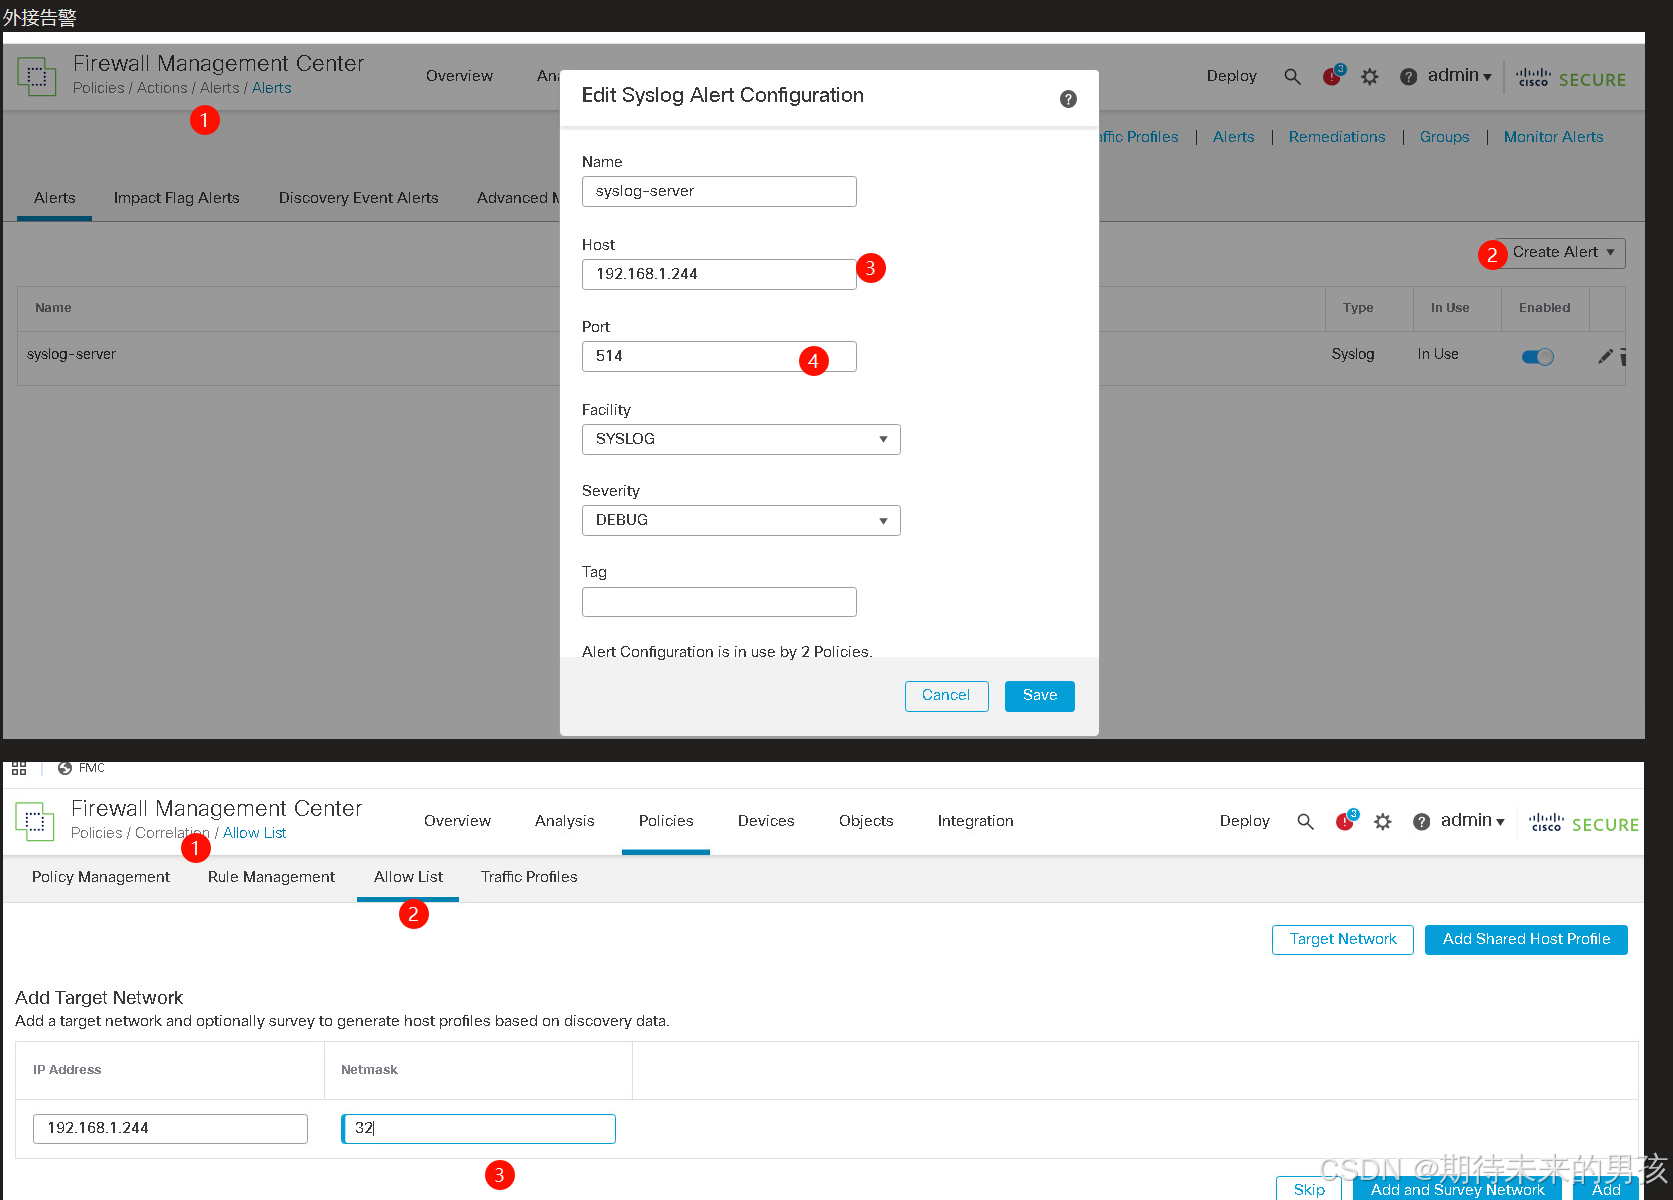Open the Policies menu in lower window
The image size is (1673, 1200).
666,821
